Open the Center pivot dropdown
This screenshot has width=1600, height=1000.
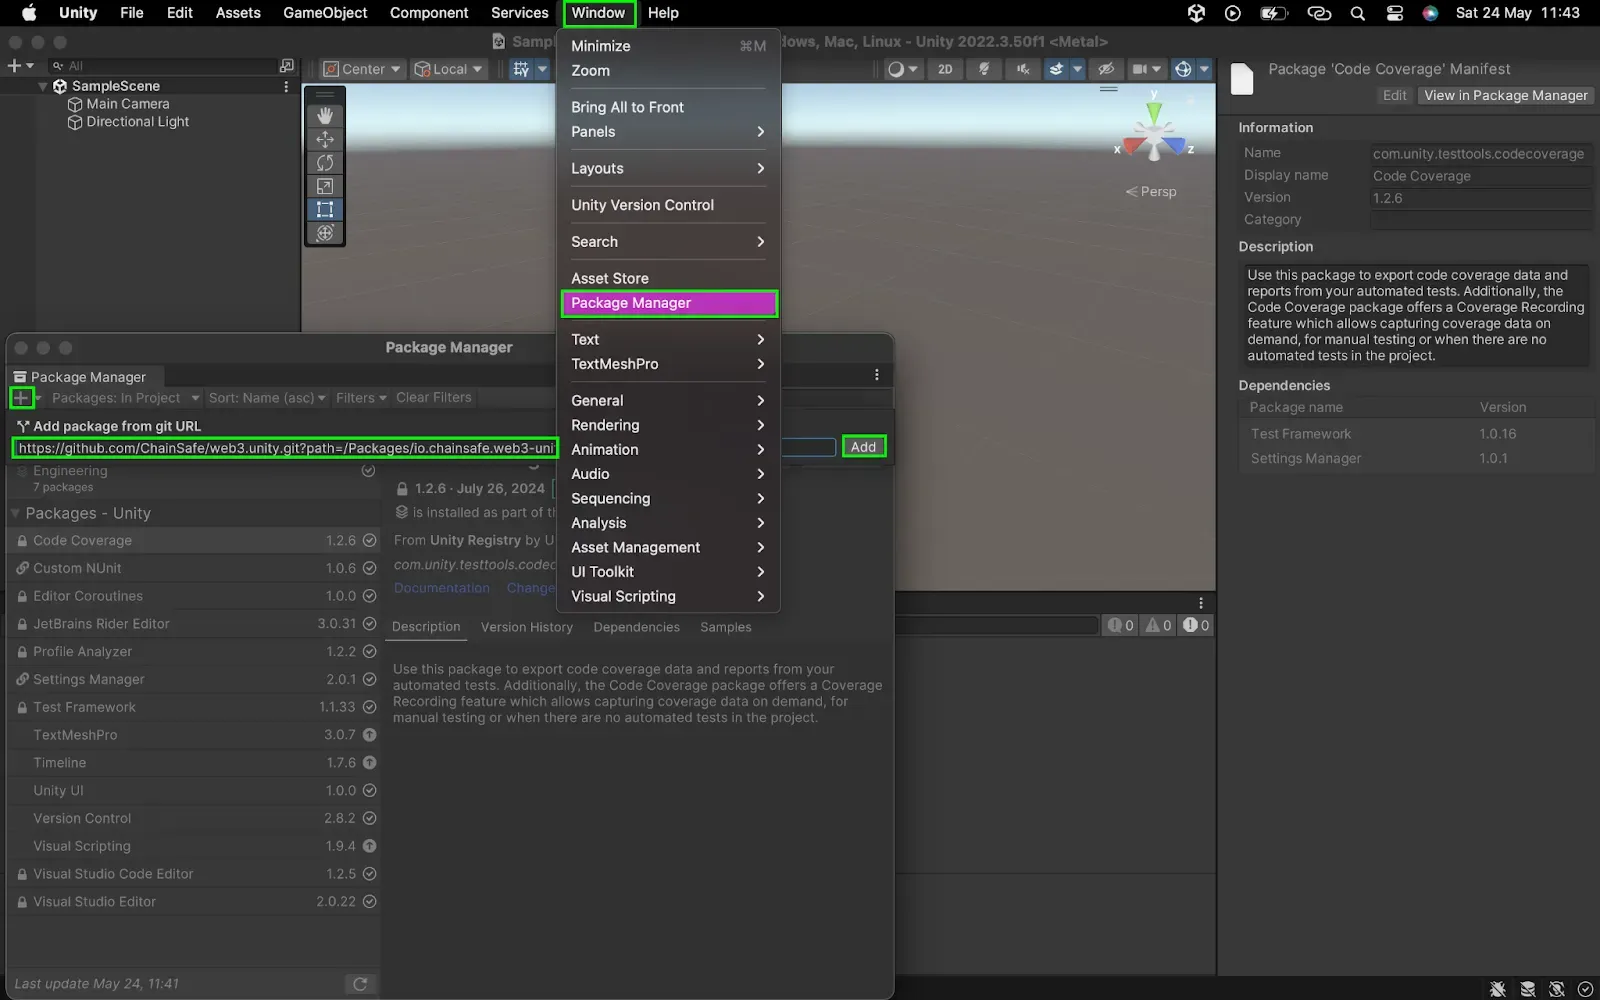coord(362,69)
